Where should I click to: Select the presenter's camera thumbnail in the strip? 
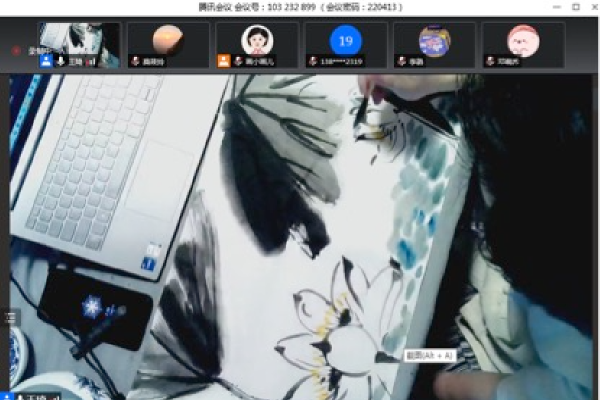pyautogui.click(x=80, y=45)
